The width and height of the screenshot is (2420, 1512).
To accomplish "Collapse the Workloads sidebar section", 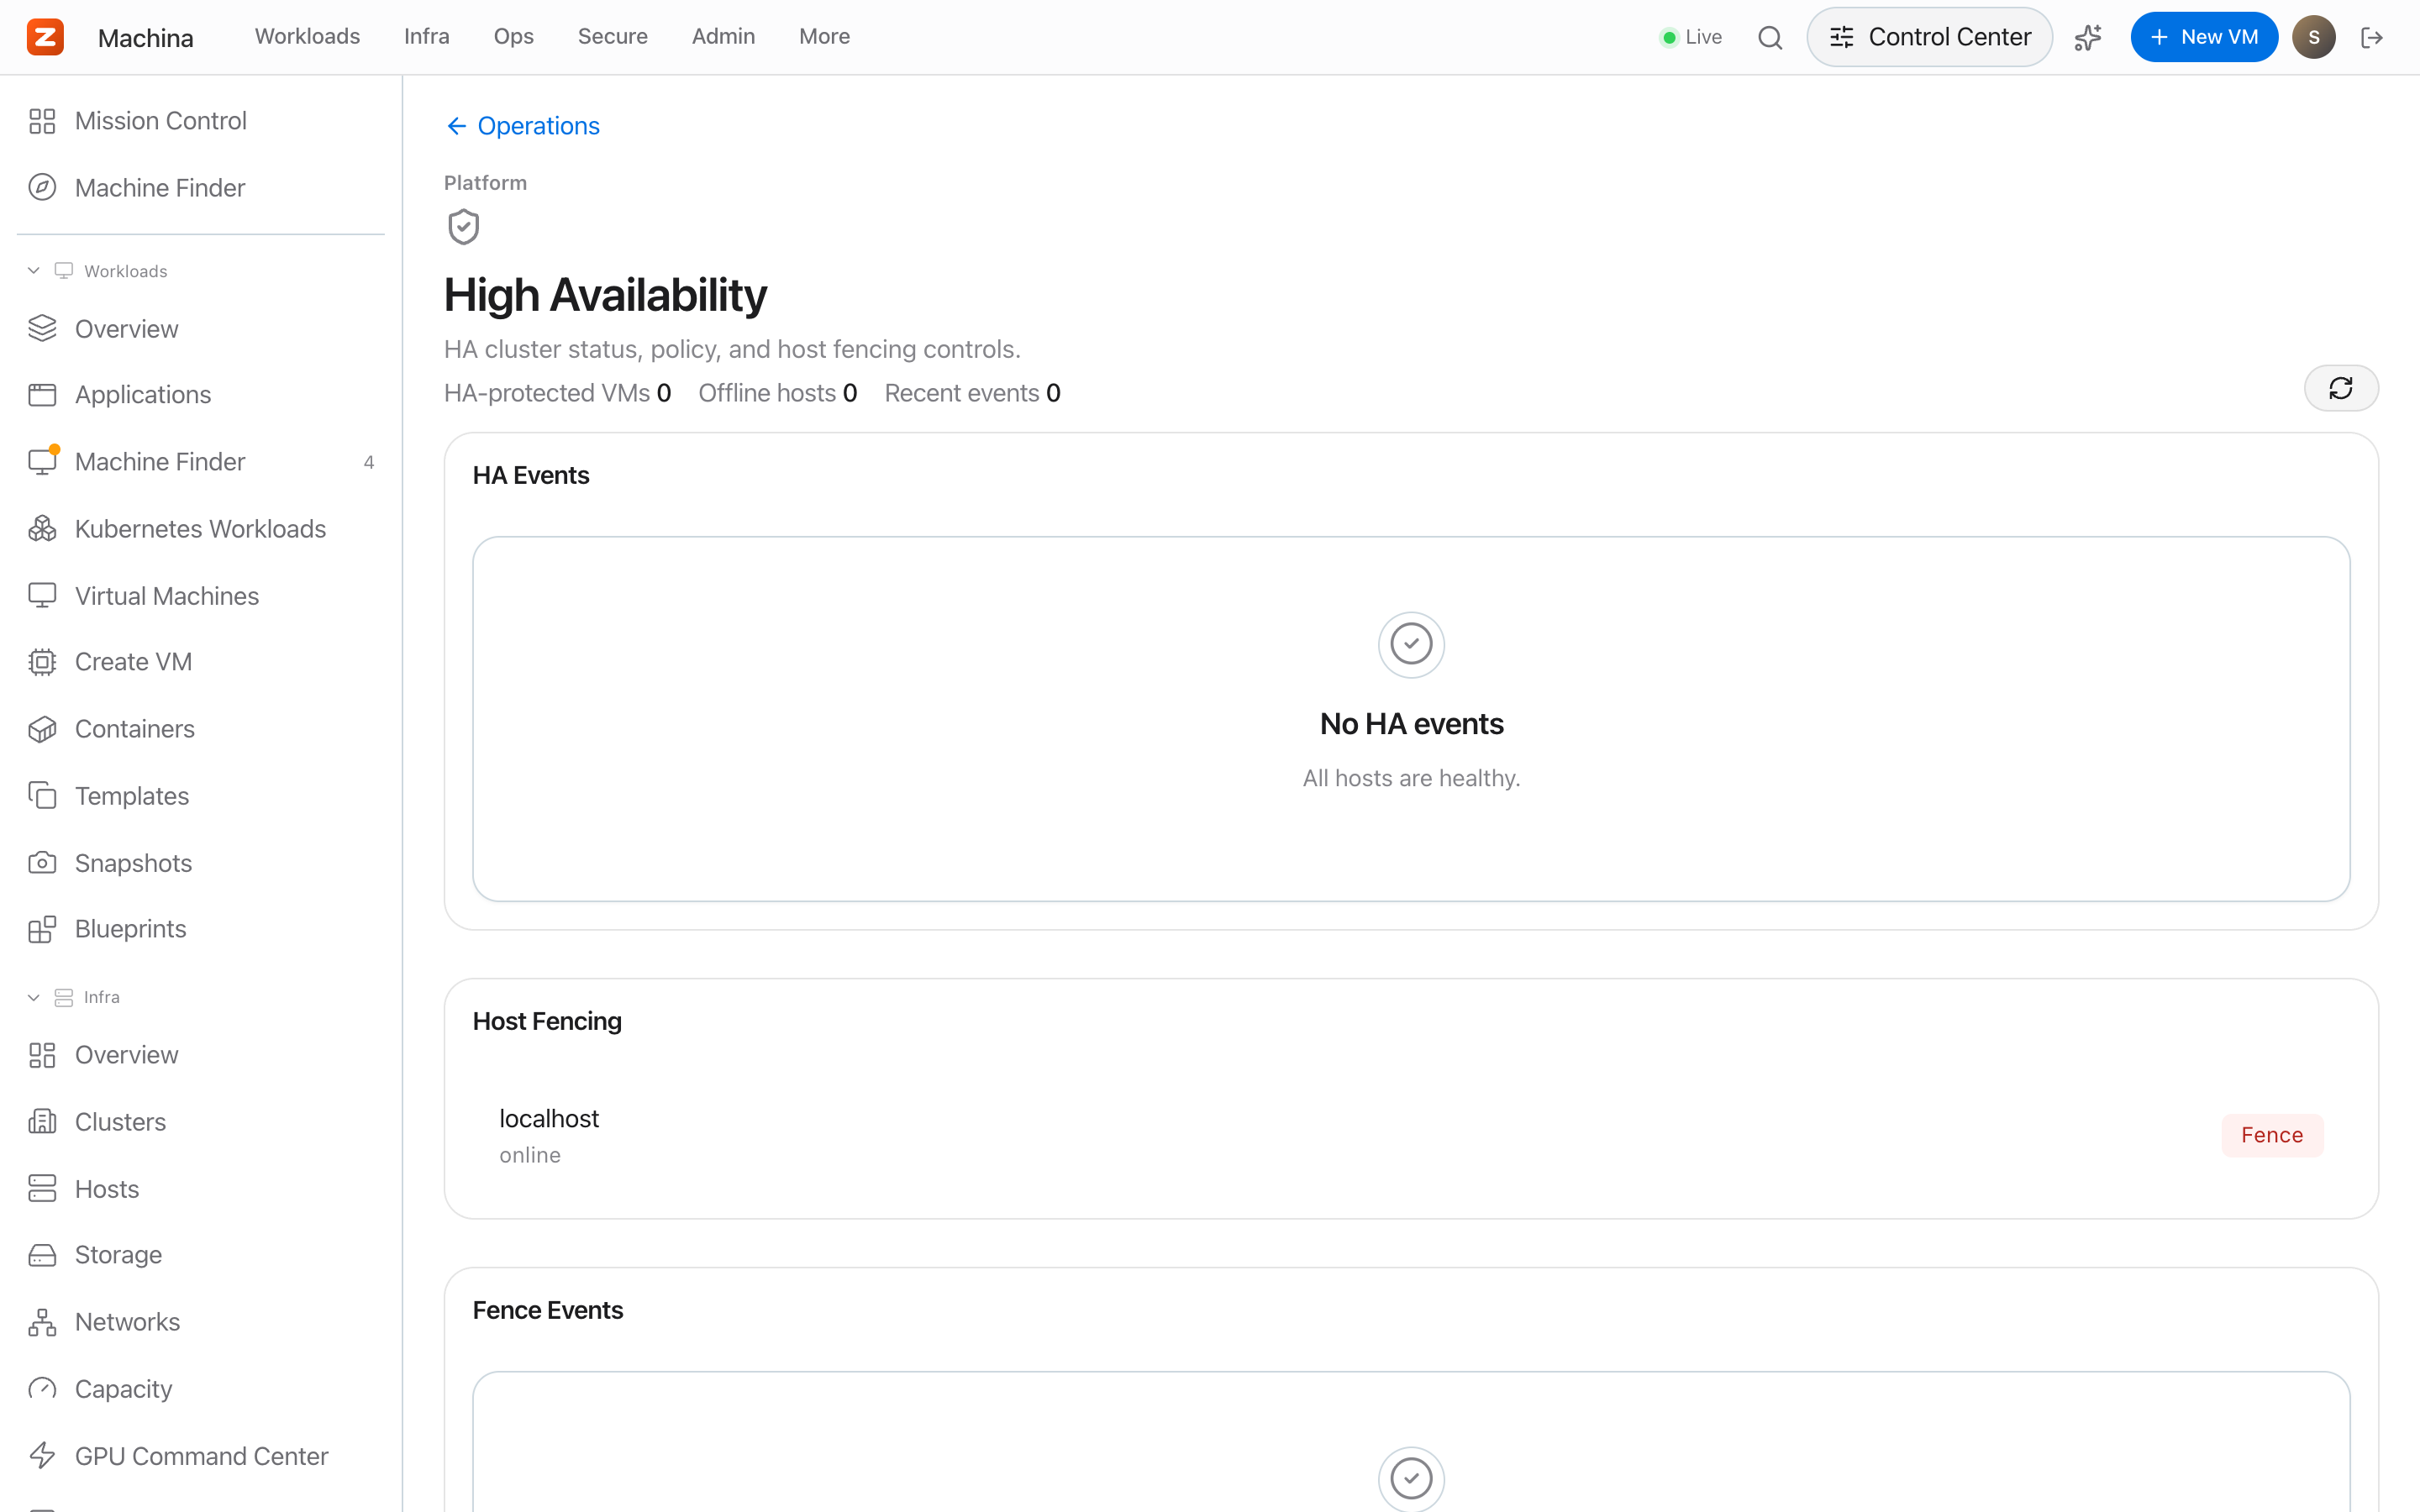I will click(x=98, y=271).
